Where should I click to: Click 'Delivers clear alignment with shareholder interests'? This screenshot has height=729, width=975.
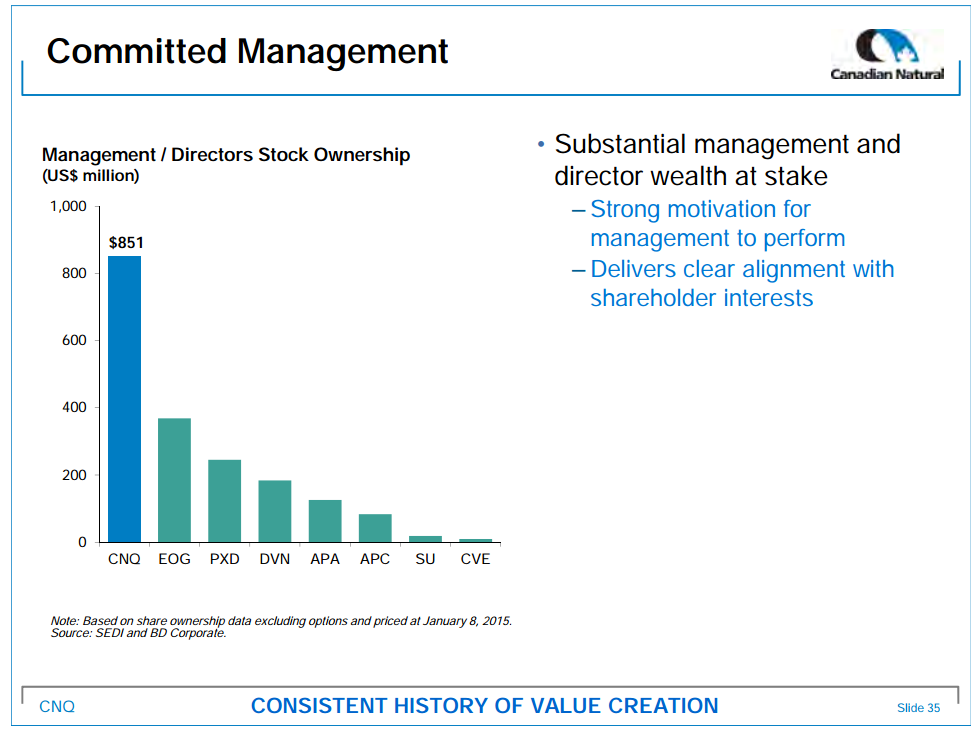(x=742, y=284)
